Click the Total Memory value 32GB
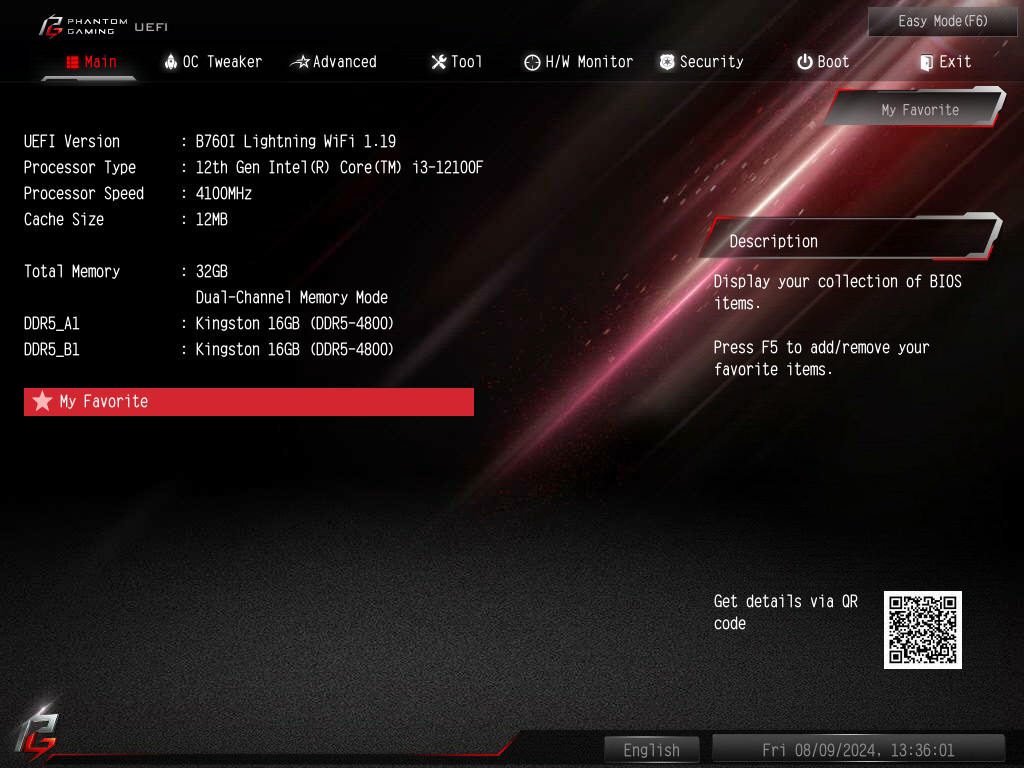Viewport: 1024px width, 768px height. tap(212, 272)
